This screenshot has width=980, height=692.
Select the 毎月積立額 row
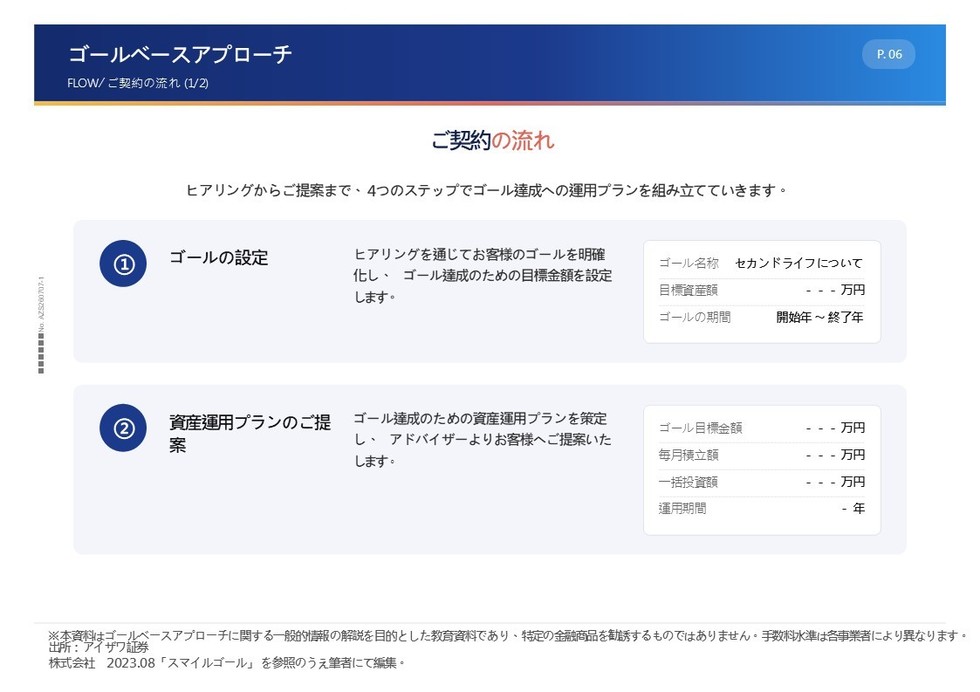(761, 454)
